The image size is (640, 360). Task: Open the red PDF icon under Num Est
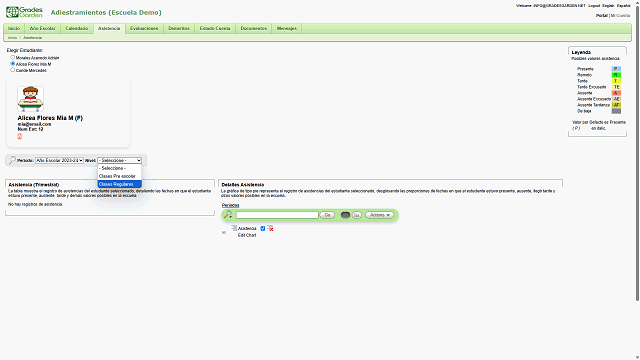pyautogui.click(x=20, y=136)
